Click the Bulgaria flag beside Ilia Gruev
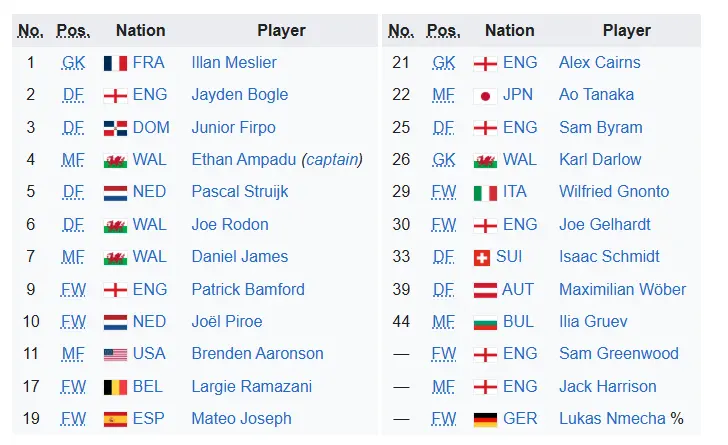Screen dimensions: 728x445 click(x=484, y=322)
